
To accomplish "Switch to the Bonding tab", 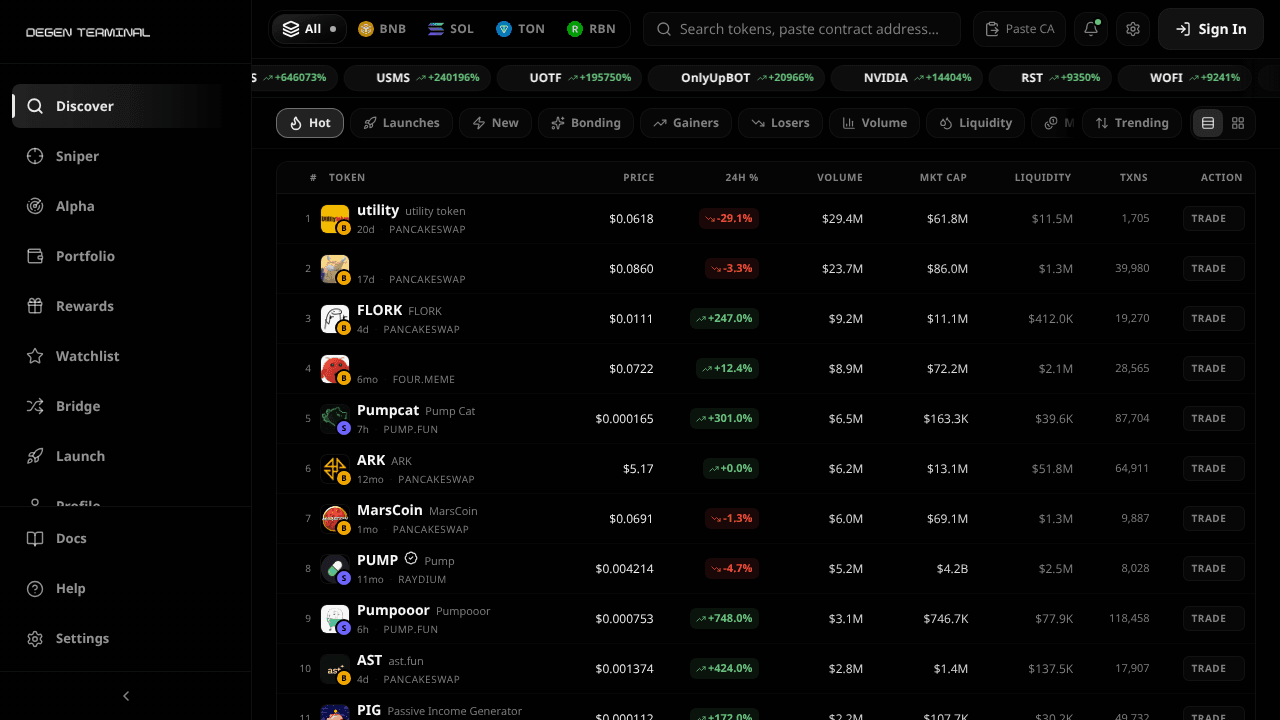I will click(586, 123).
